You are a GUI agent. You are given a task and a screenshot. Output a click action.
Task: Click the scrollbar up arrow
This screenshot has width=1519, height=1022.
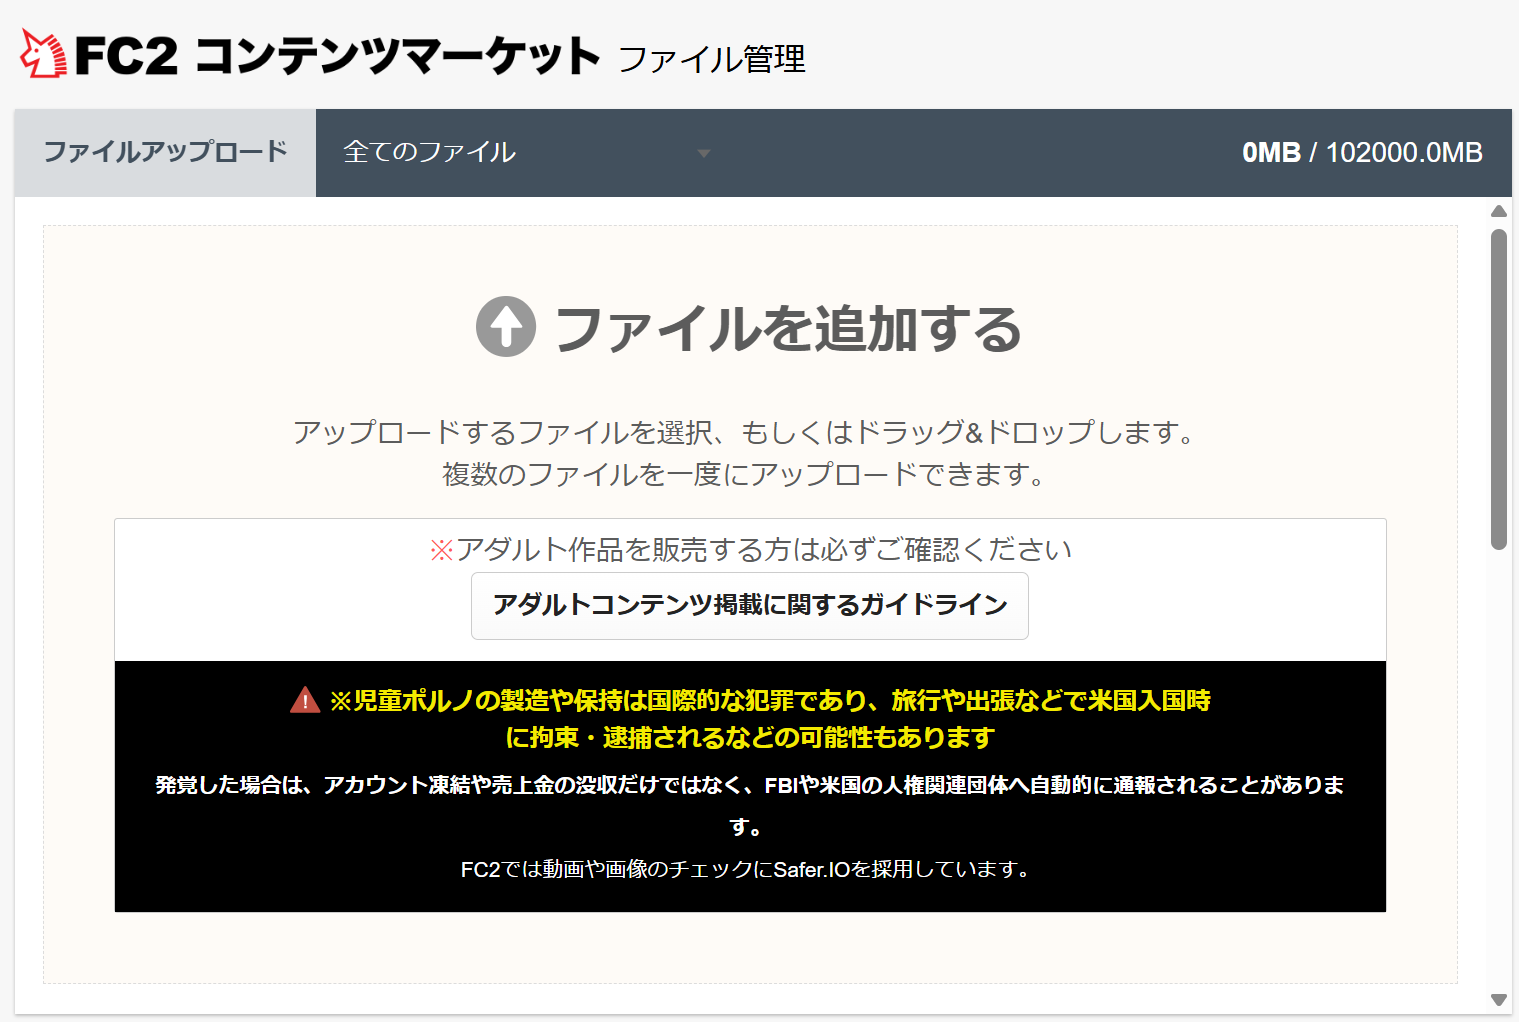tap(1498, 211)
